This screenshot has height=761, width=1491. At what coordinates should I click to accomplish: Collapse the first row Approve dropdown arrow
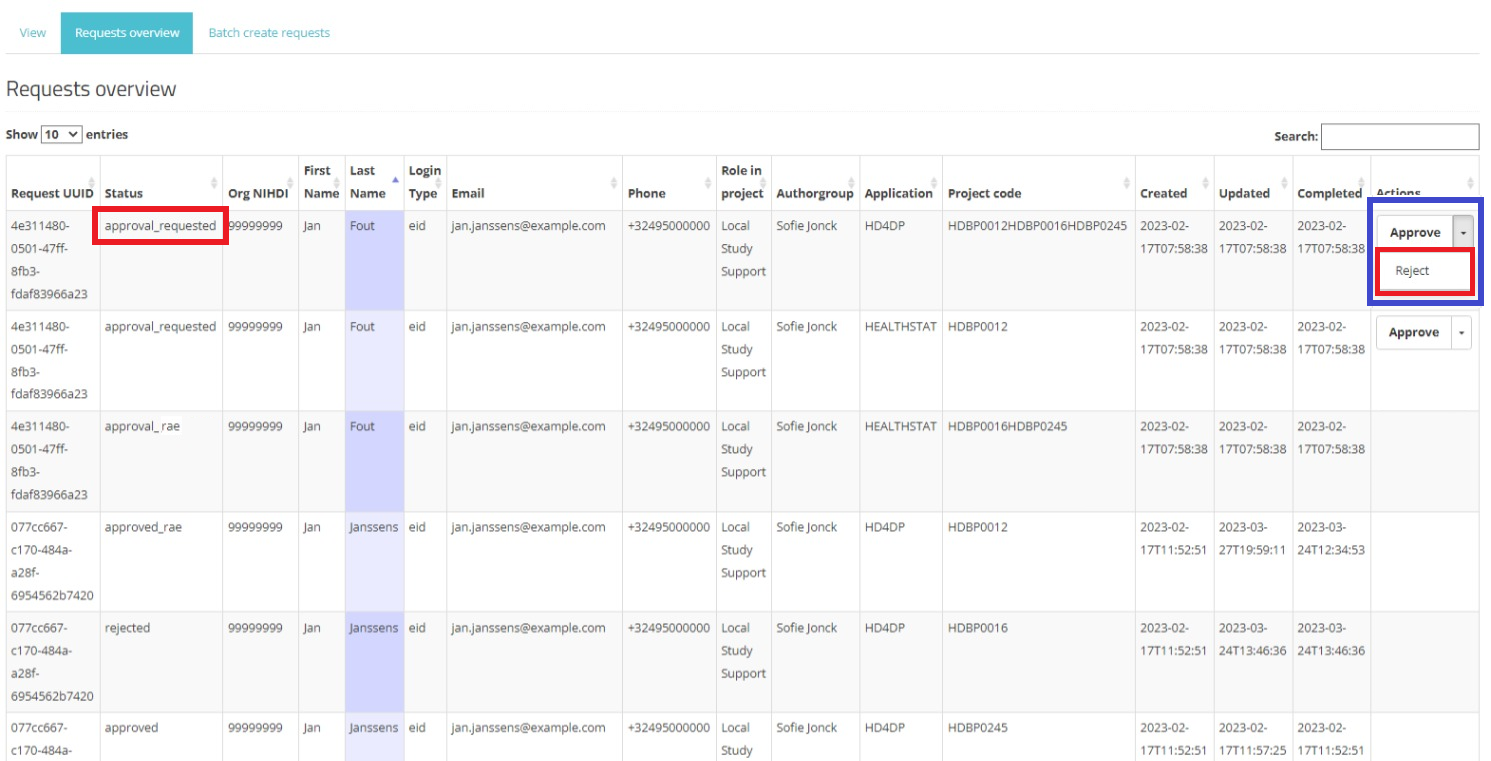click(1462, 232)
